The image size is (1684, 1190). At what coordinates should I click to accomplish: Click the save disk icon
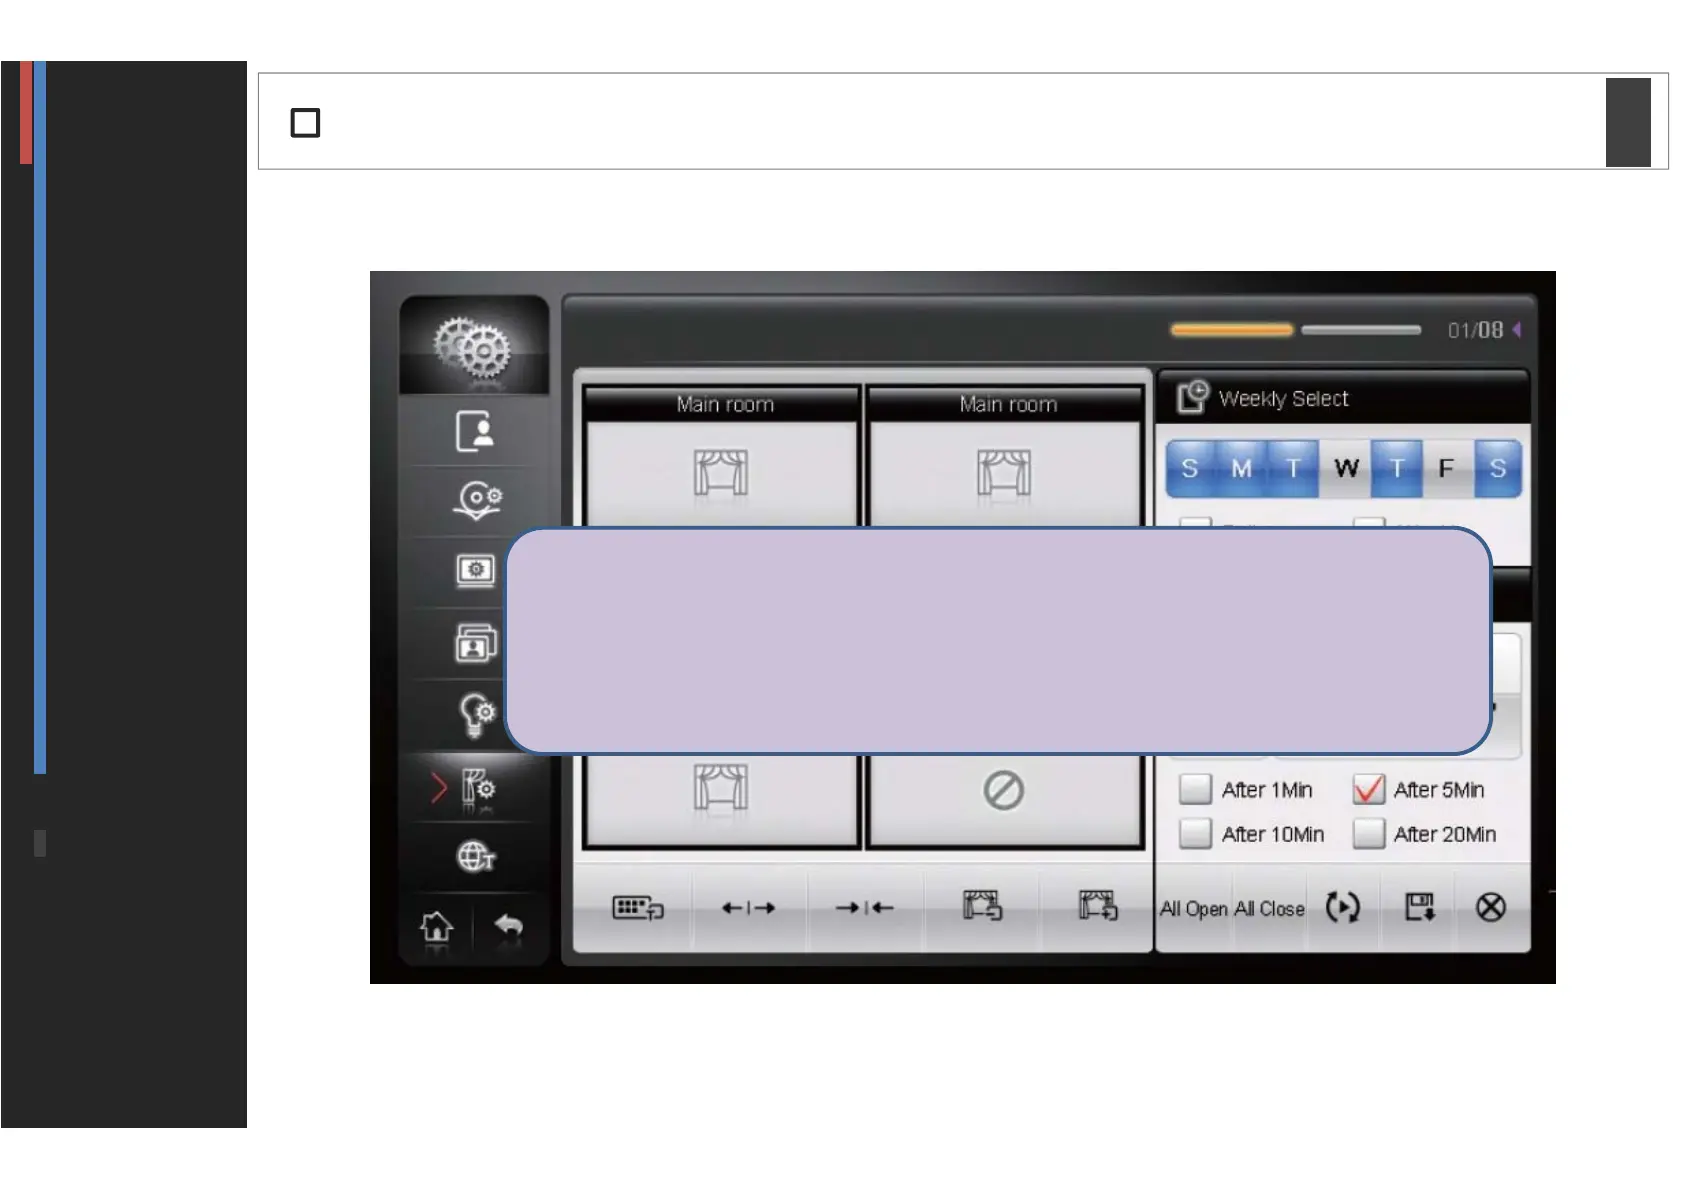coord(1419,907)
